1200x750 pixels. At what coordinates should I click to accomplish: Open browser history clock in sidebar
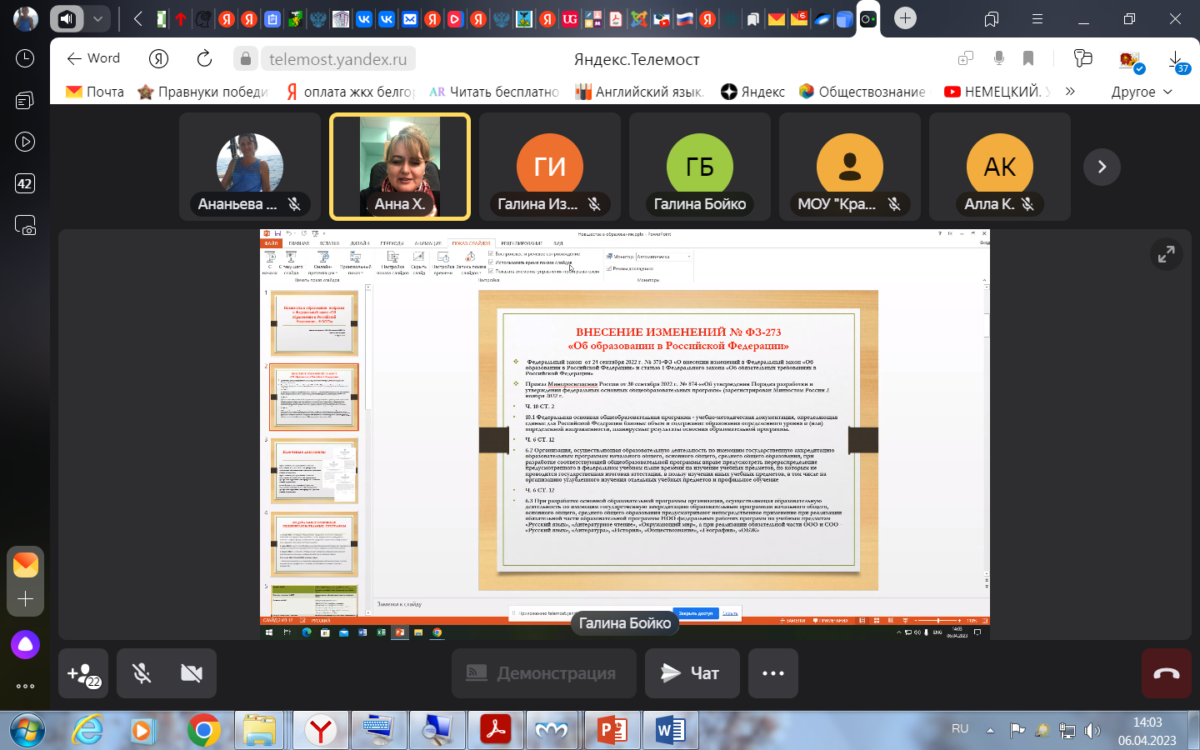[25, 59]
